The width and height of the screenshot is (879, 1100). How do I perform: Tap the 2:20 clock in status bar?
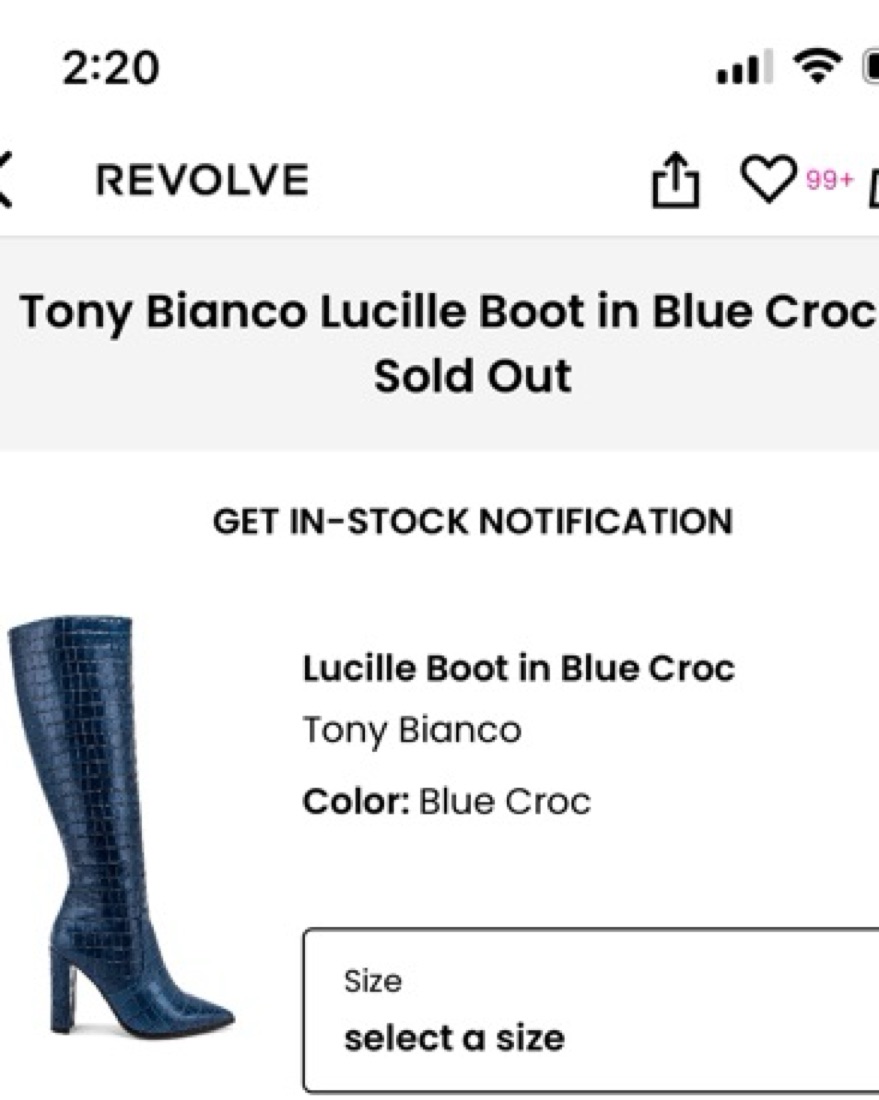click(x=110, y=67)
